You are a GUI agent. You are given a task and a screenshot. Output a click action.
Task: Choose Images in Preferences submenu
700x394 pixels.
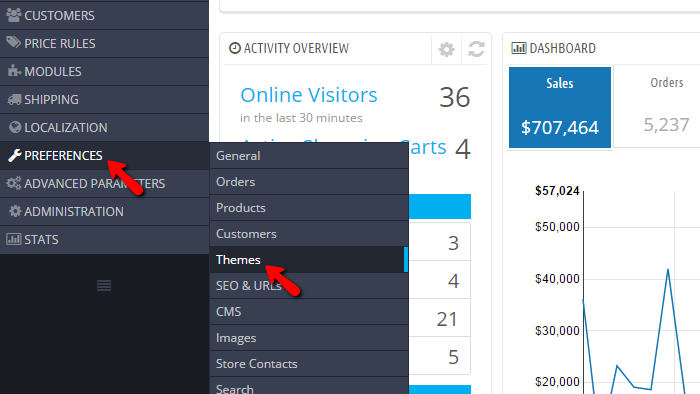tap(309, 338)
